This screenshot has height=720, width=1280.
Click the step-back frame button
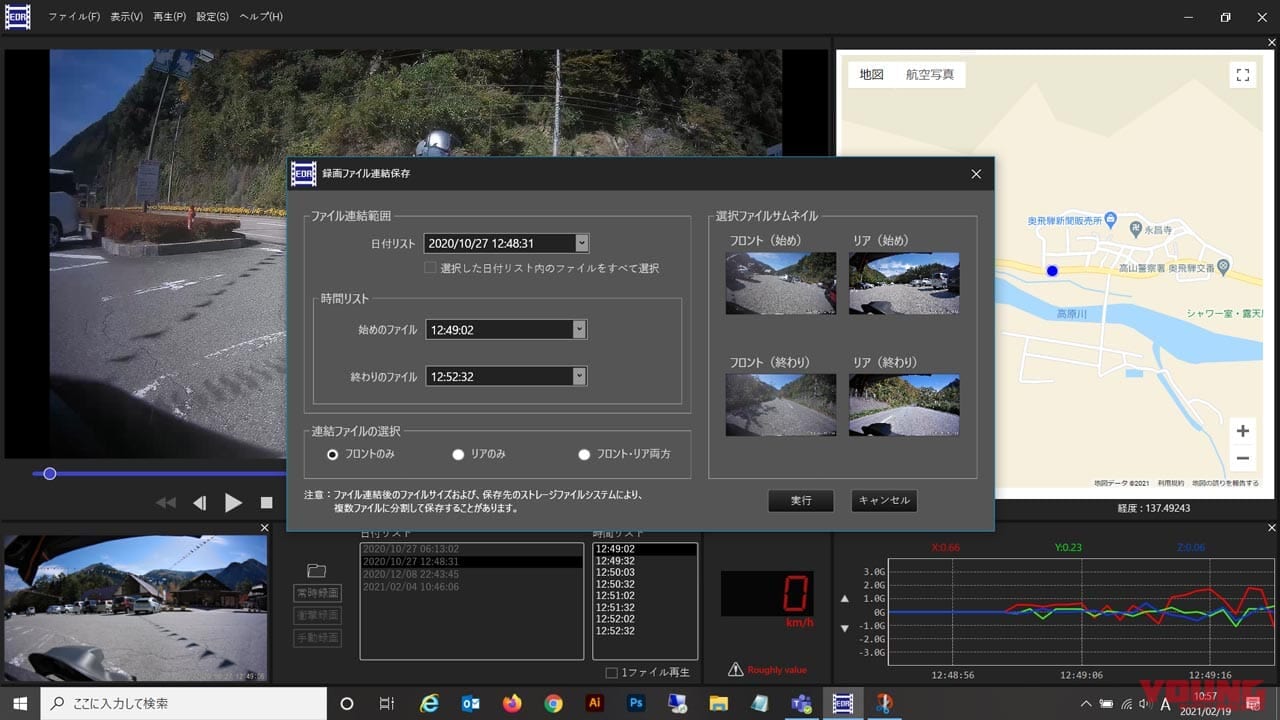pyautogui.click(x=200, y=503)
